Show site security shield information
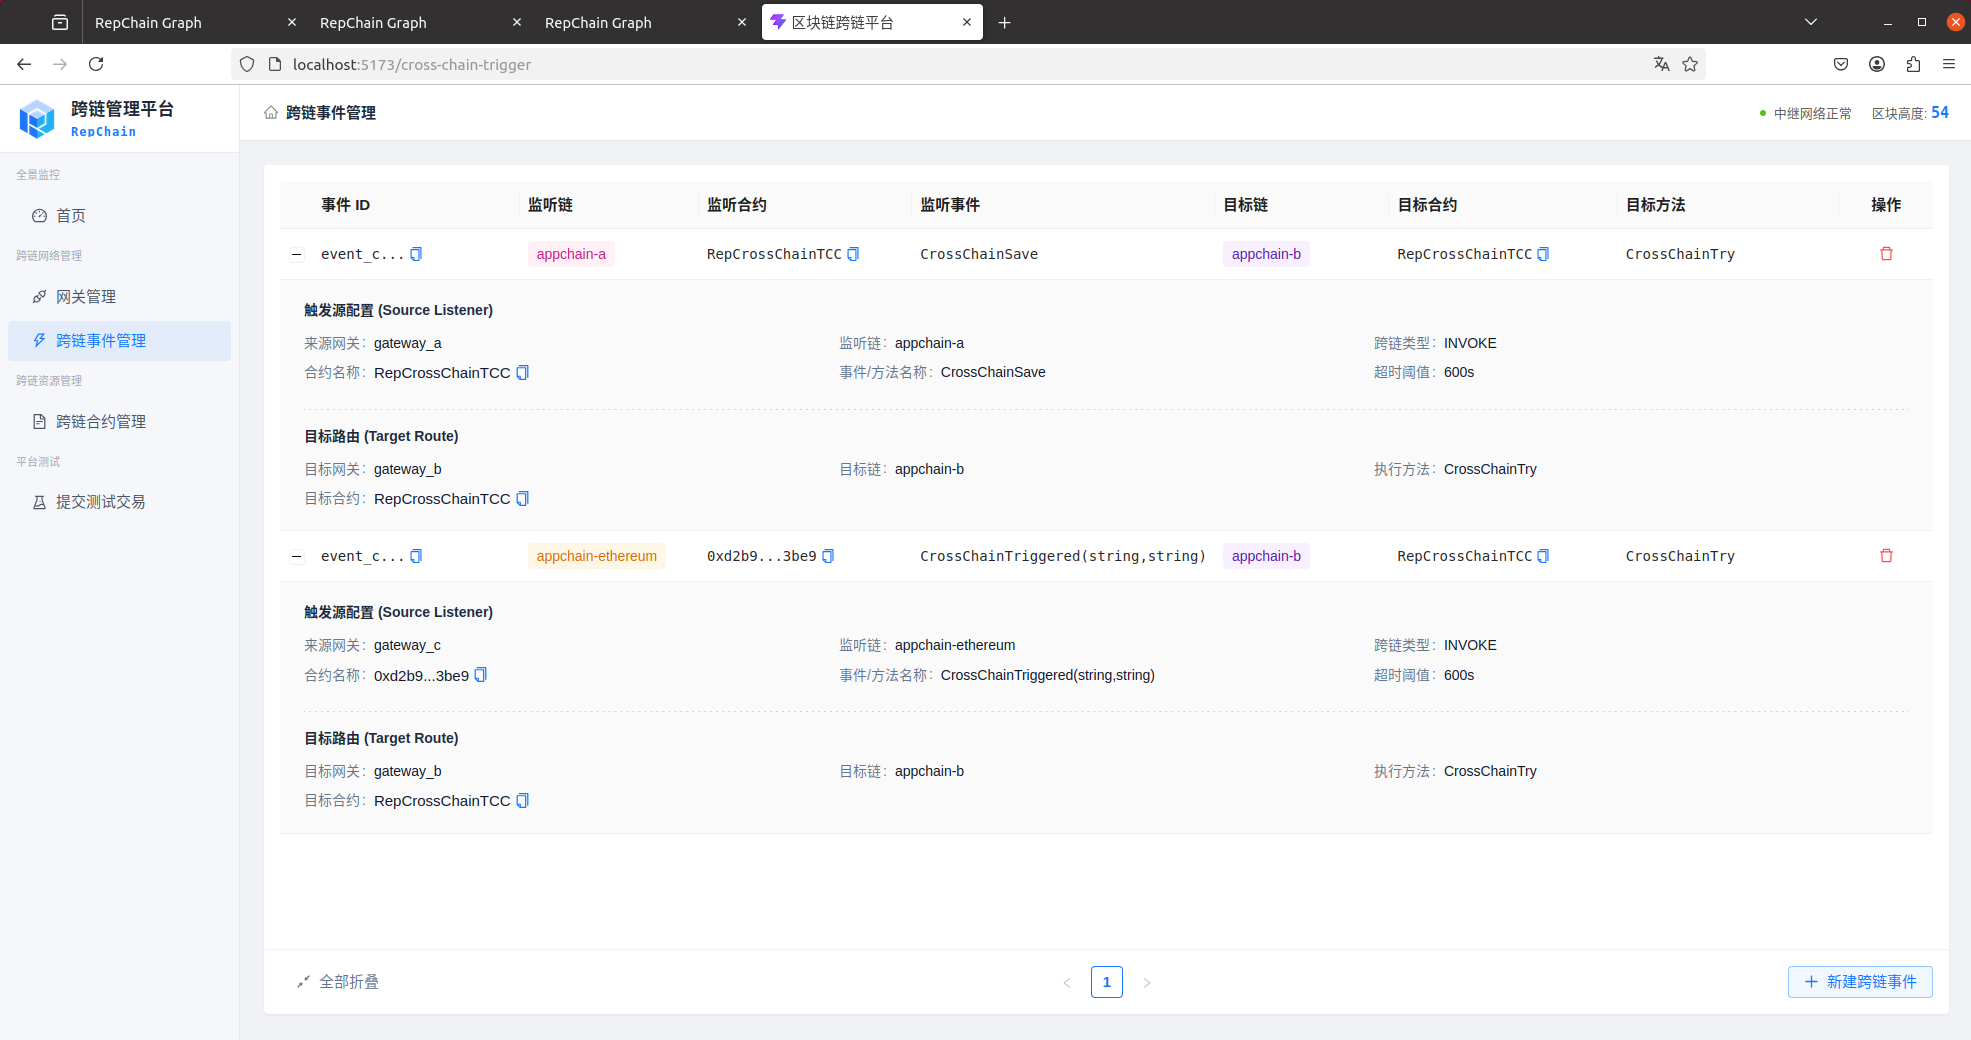The height and width of the screenshot is (1040, 1971). (247, 64)
